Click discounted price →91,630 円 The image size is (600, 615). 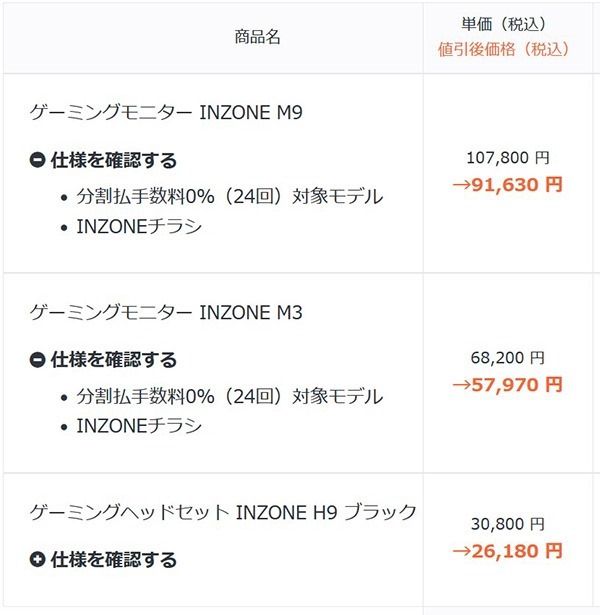[508, 184]
